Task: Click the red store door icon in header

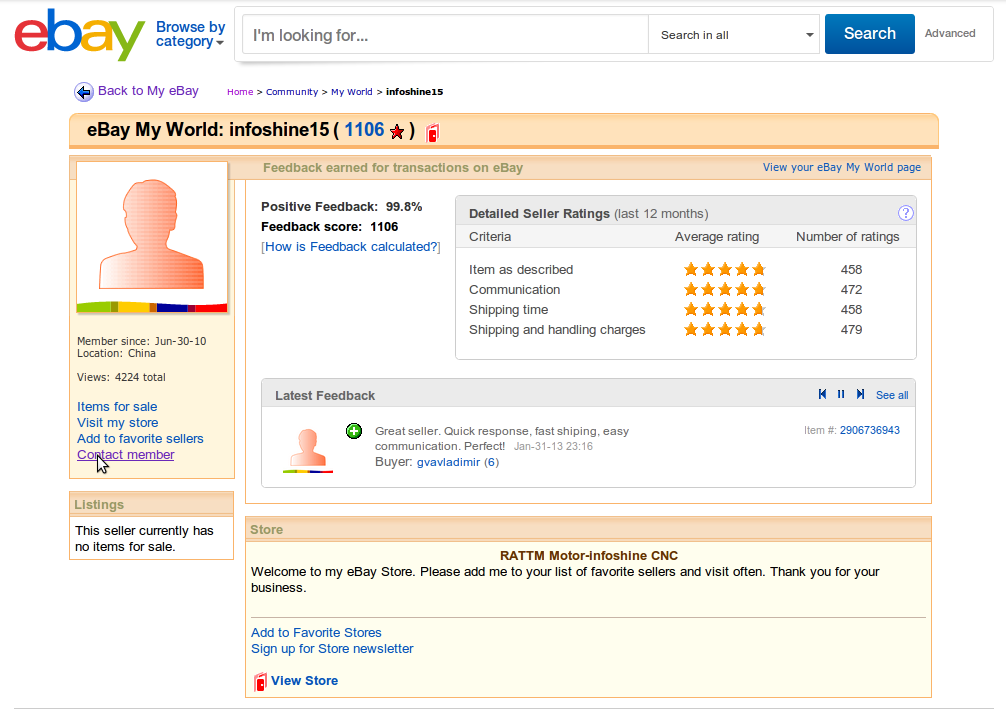Action: pyautogui.click(x=432, y=132)
